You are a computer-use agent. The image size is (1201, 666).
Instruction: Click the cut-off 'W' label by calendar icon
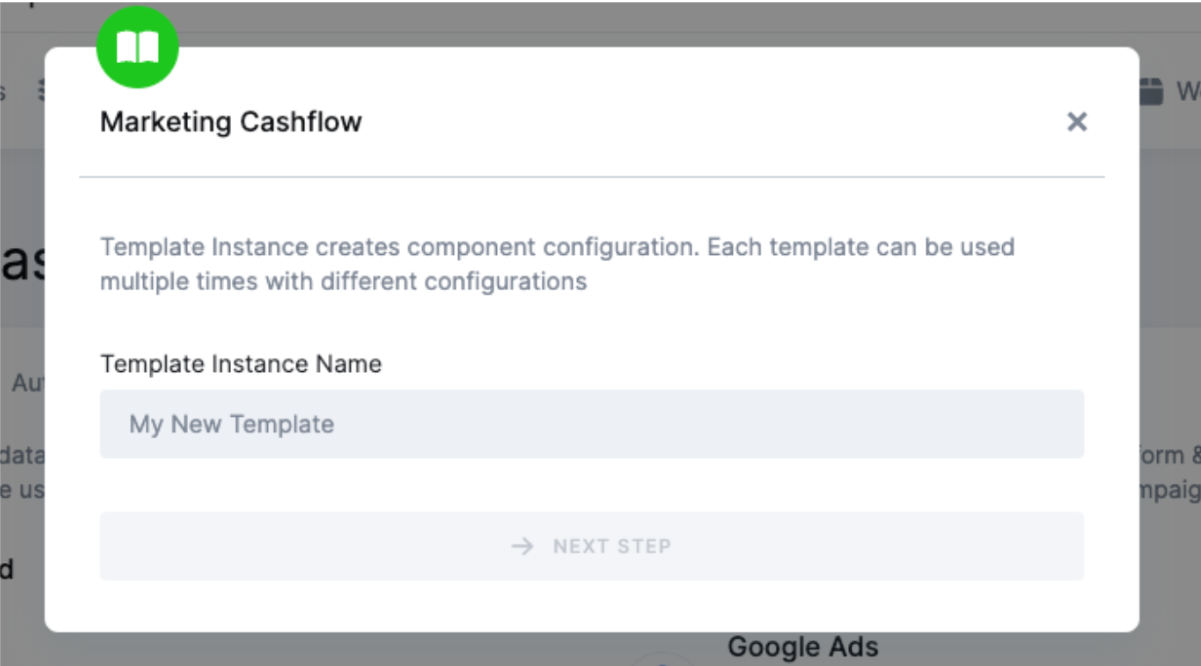click(1188, 92)
